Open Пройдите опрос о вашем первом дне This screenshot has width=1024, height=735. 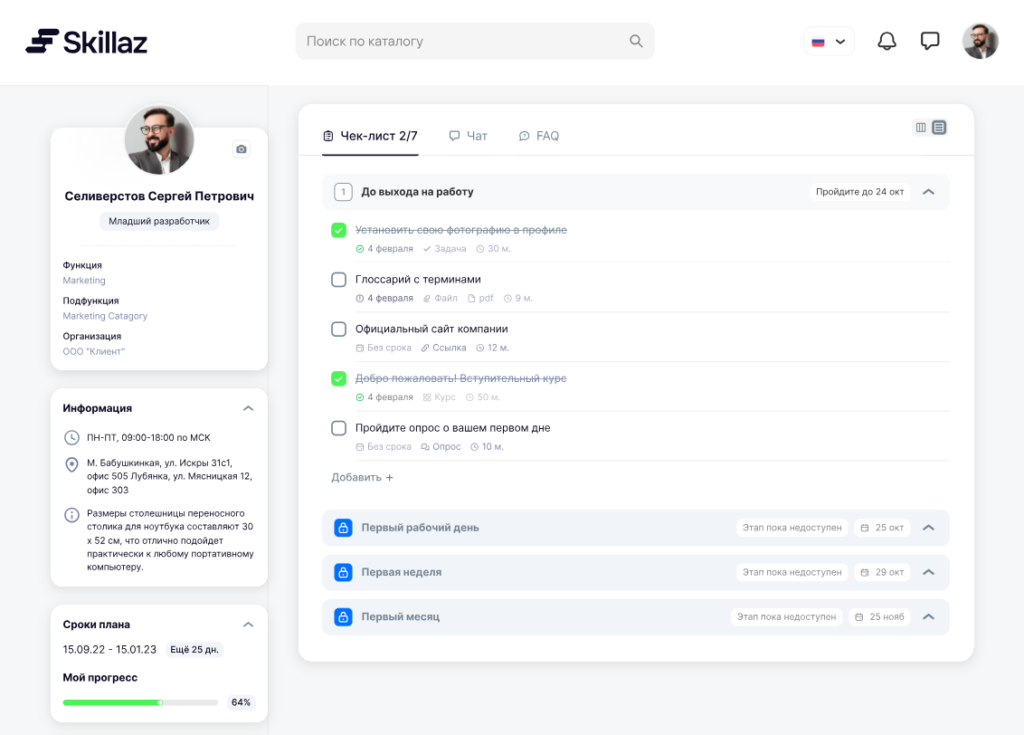(x=453, y=428)
